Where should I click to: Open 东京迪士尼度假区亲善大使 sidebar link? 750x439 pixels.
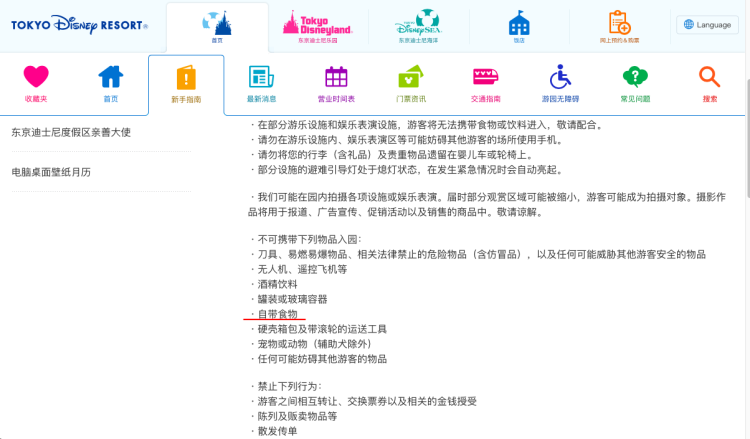click(x=71, y=132)
